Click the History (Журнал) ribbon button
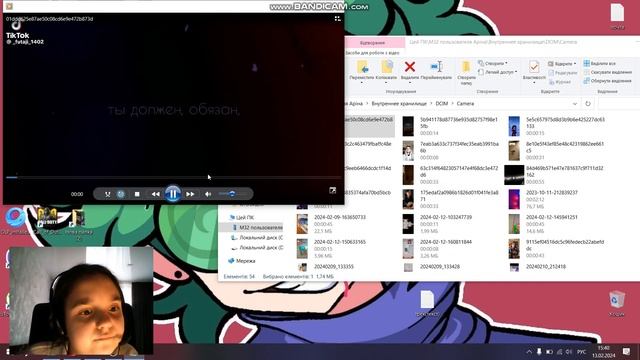The width and height of the screenshot is (640, 360). 559,82
